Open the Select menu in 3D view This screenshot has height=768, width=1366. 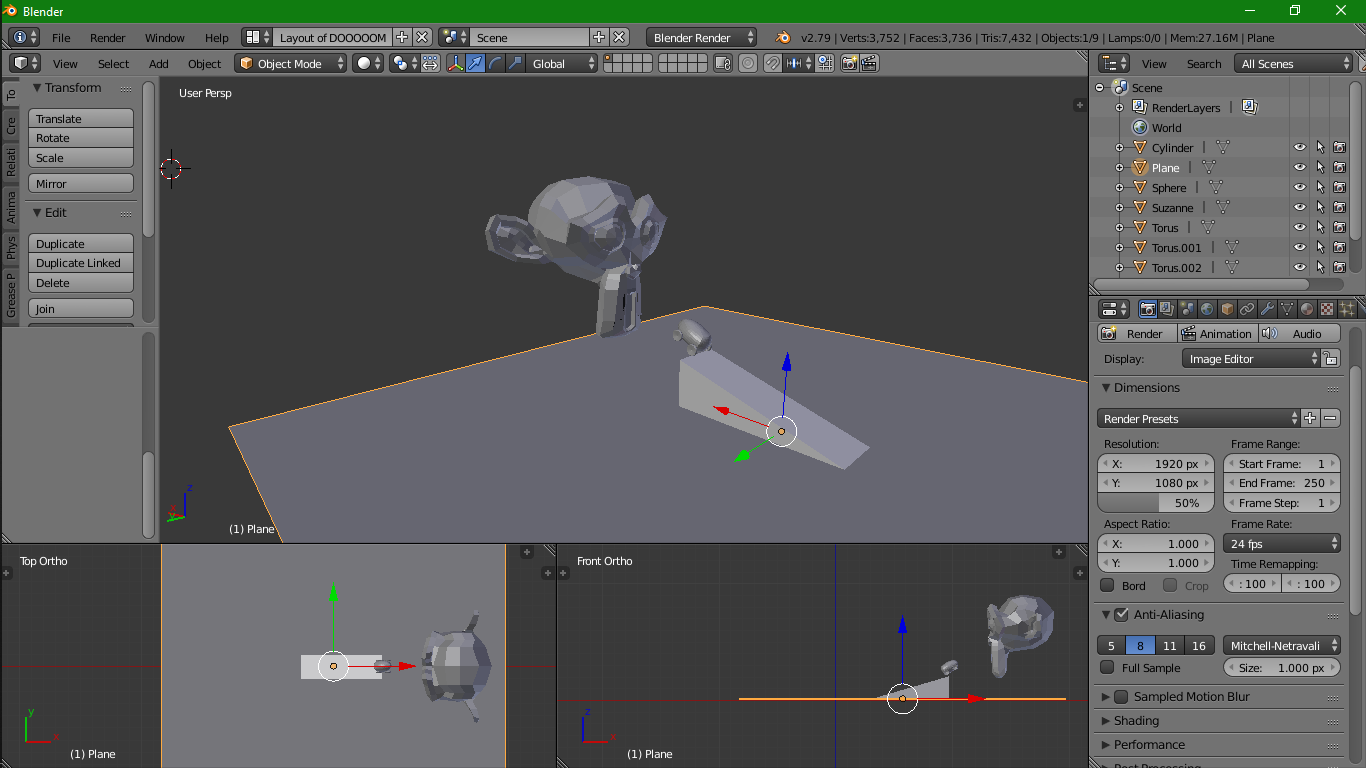113,63
